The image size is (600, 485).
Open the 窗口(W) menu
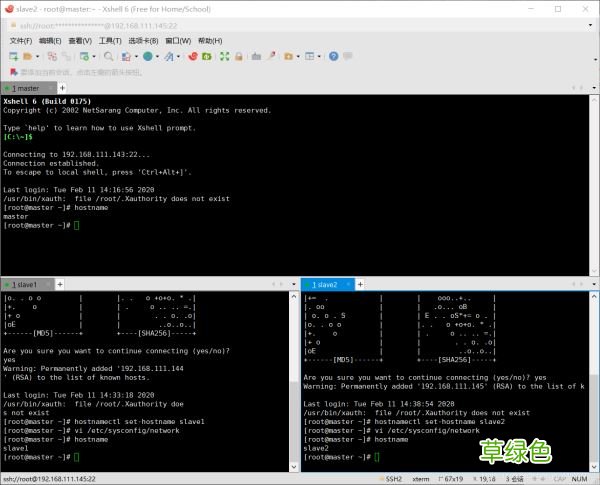pos(178,41)
